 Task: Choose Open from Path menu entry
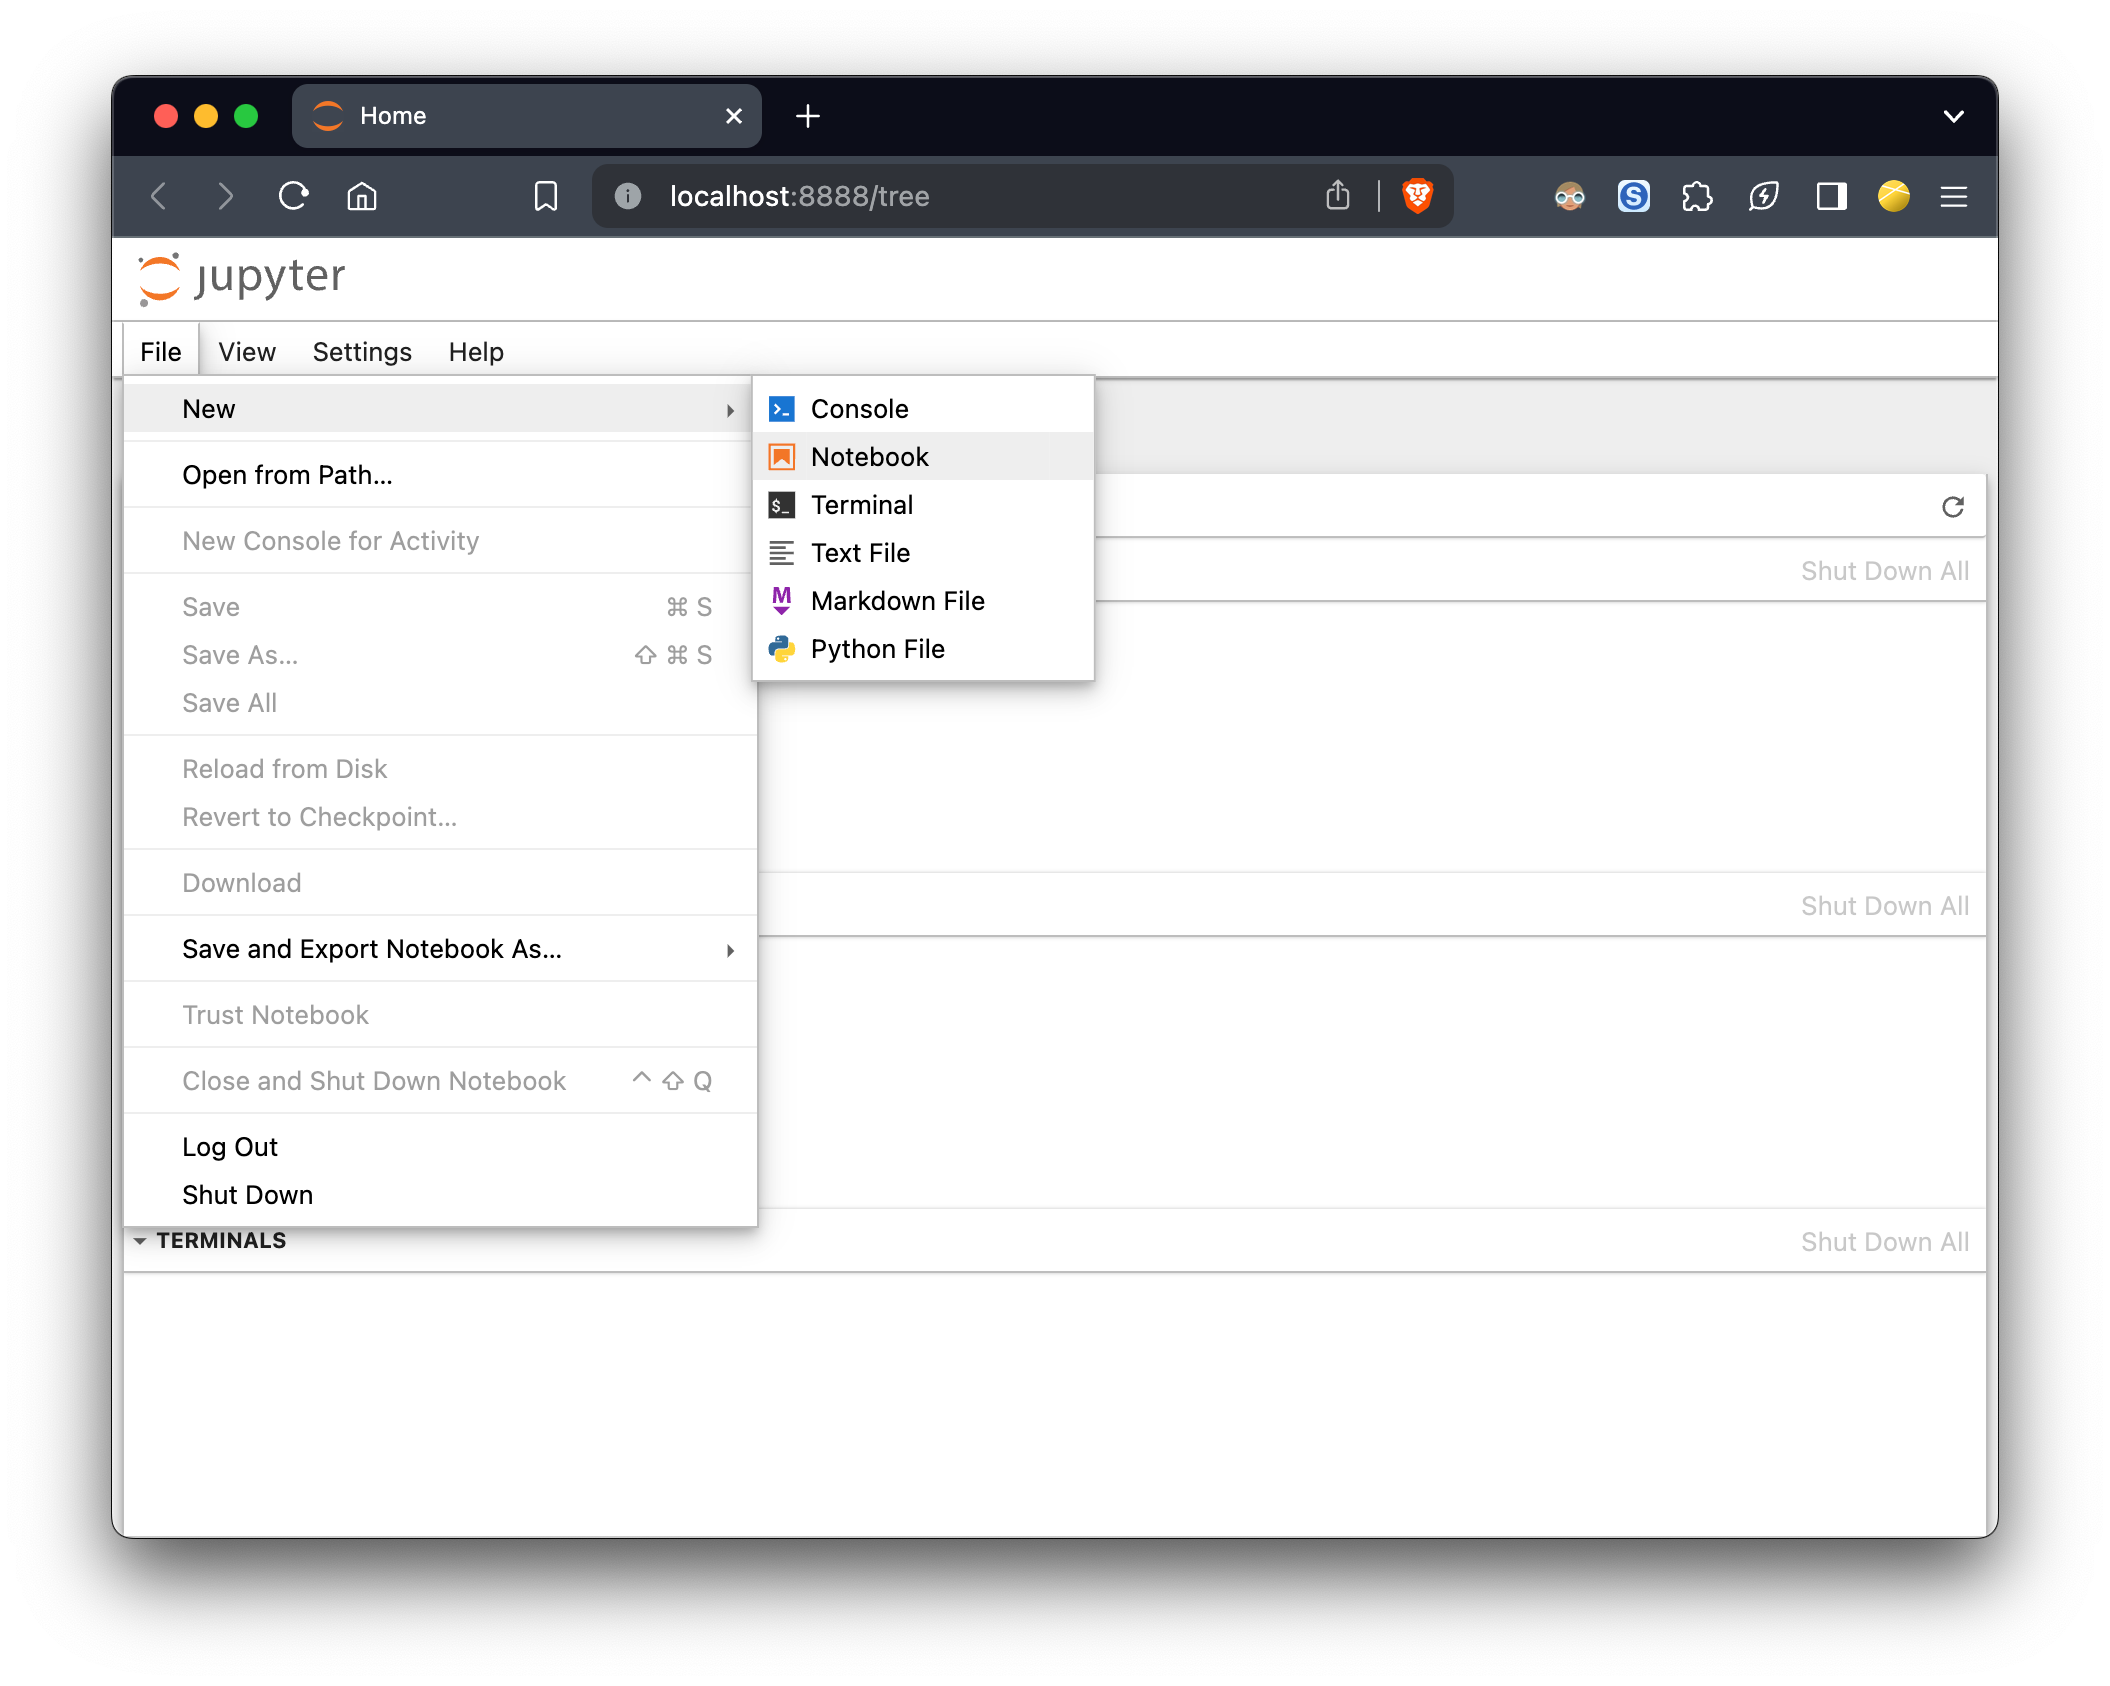point(287,475)
